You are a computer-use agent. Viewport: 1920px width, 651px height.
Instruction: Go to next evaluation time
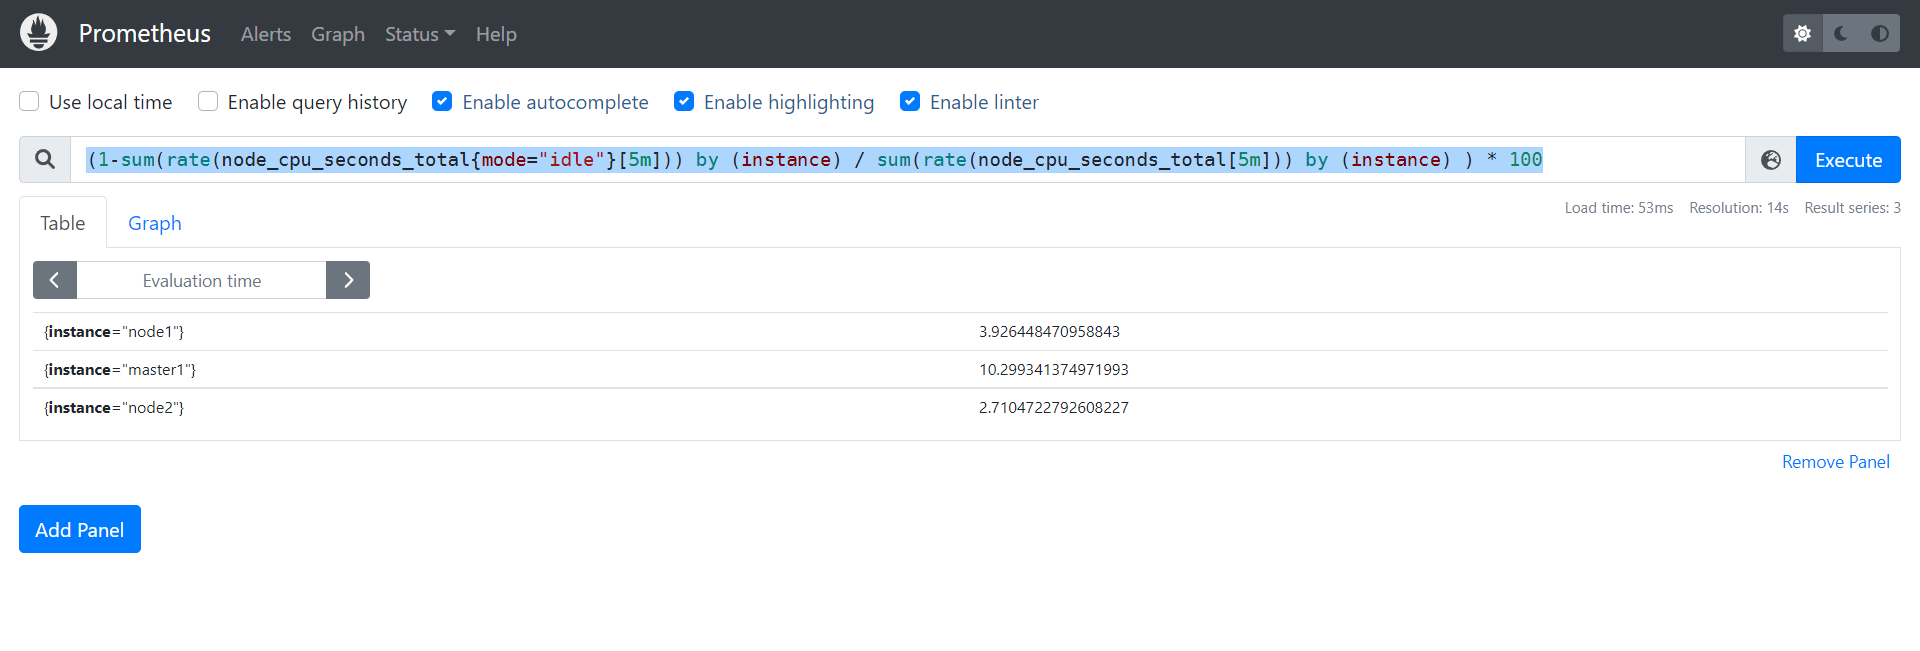click(x=348, y=280)
